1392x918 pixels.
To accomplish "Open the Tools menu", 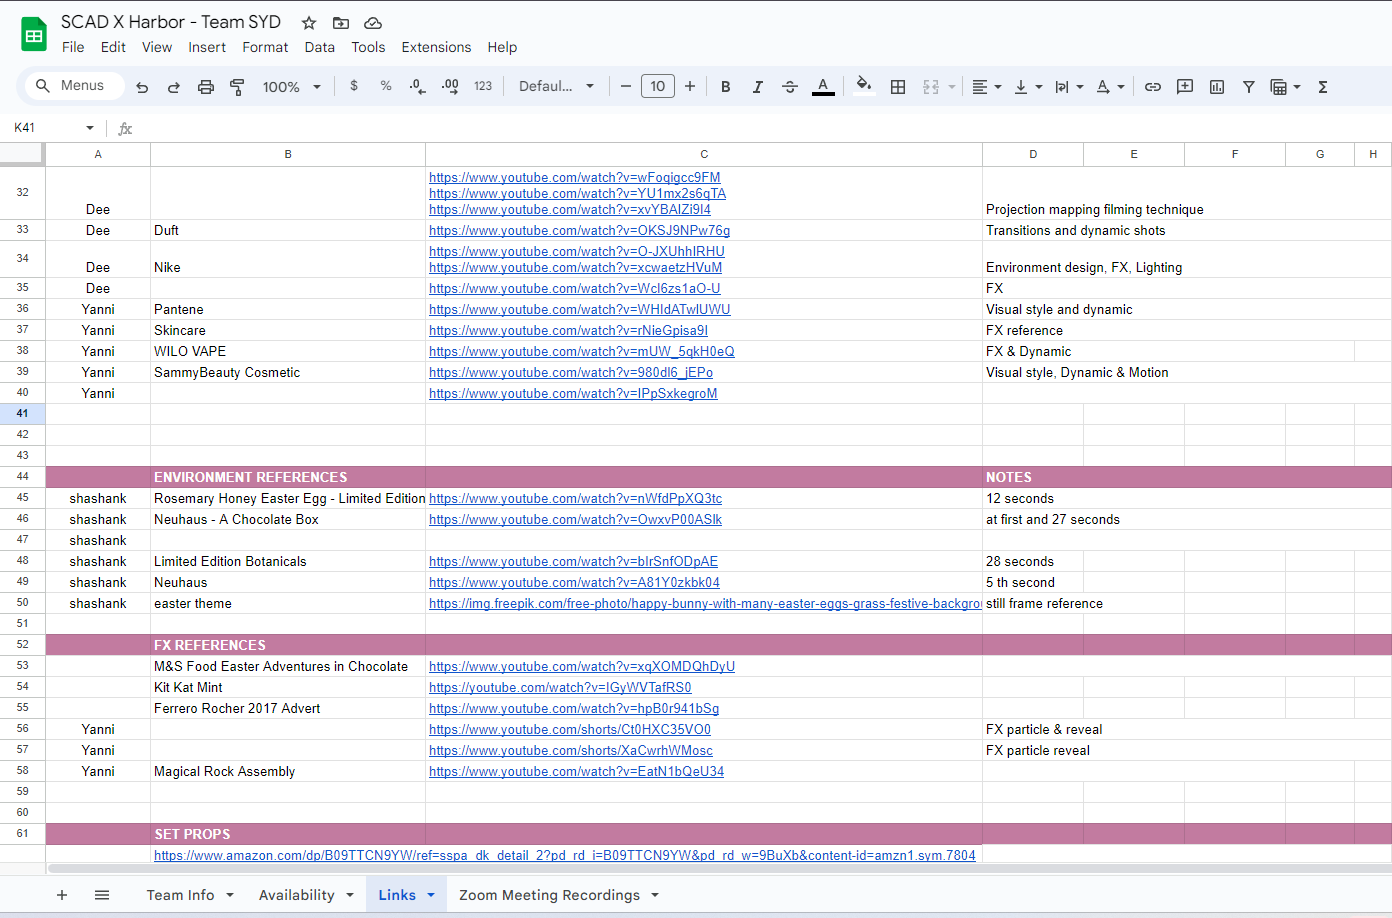I will 368,47.
